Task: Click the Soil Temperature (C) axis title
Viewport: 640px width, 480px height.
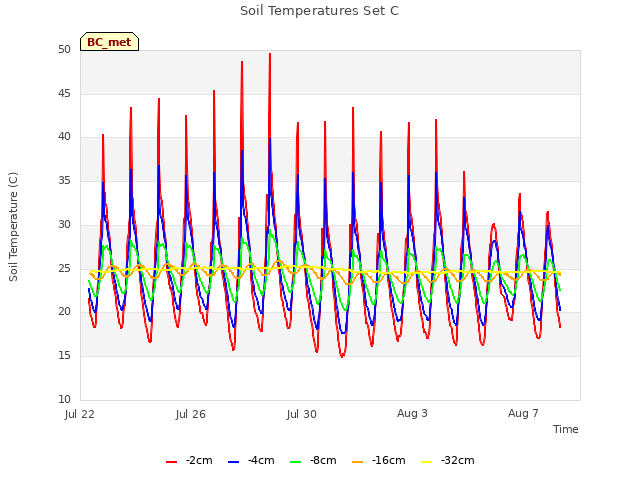Action: pyautogui.click(x=13, y=227)
